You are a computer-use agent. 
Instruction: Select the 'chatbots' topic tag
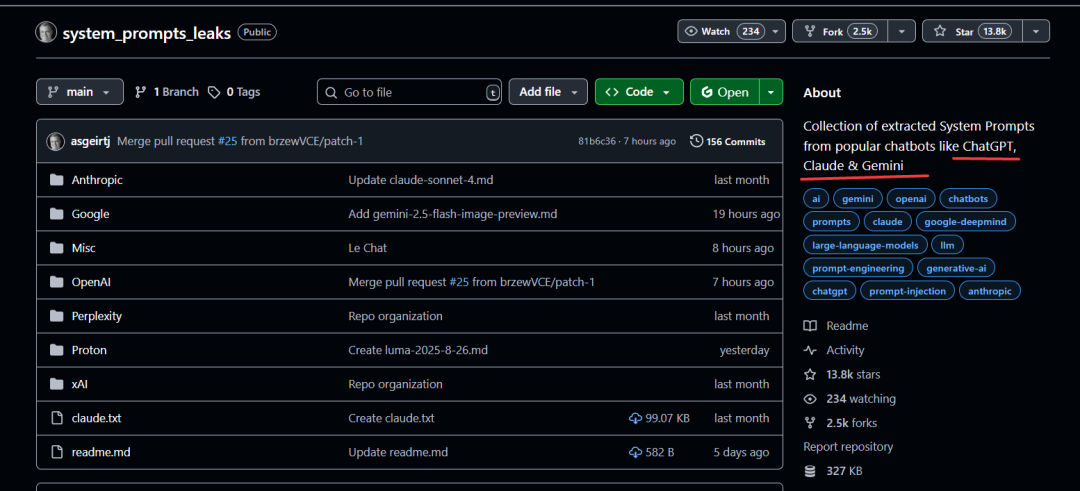pyautogui.click(x=968, y=198)
